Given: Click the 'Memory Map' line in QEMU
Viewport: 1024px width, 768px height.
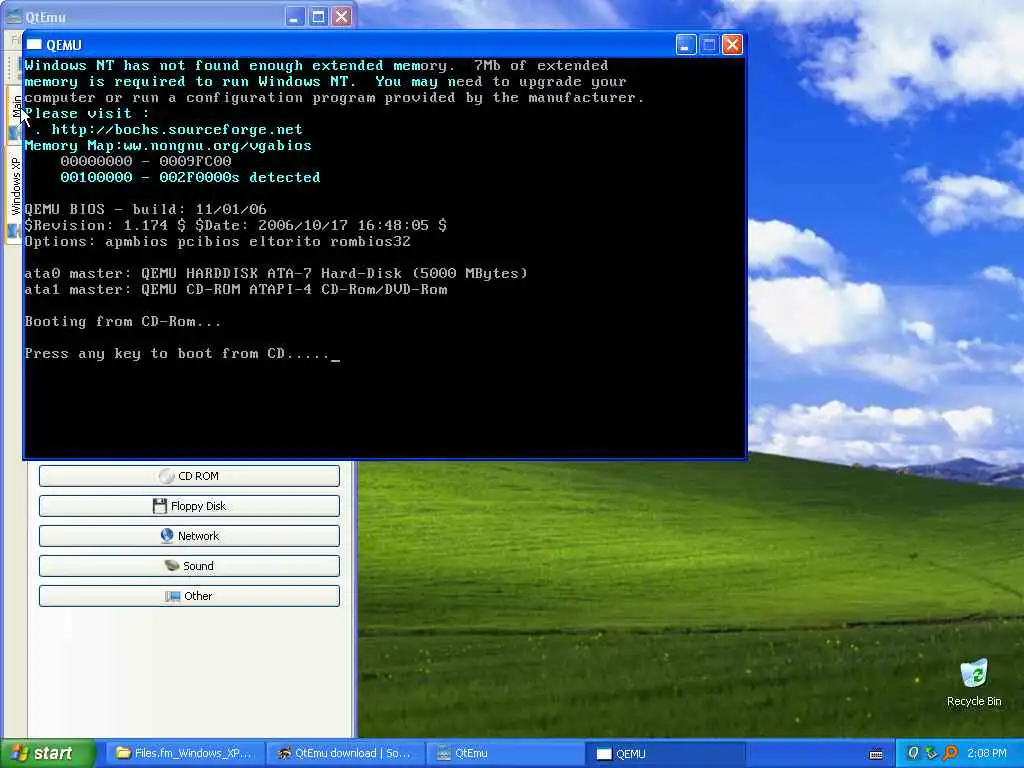Looking at the screenshot, I should click(x=168, y=145).
